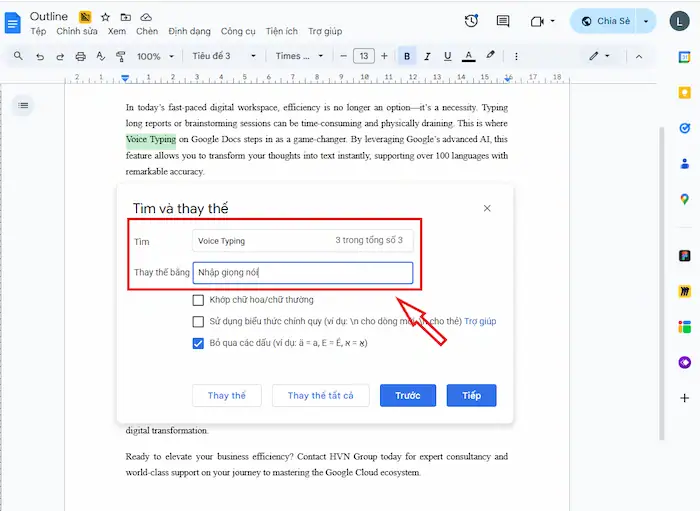Click the text color icon
The image size is (700, 511).
pyautogui.click(x=468, y=56)
